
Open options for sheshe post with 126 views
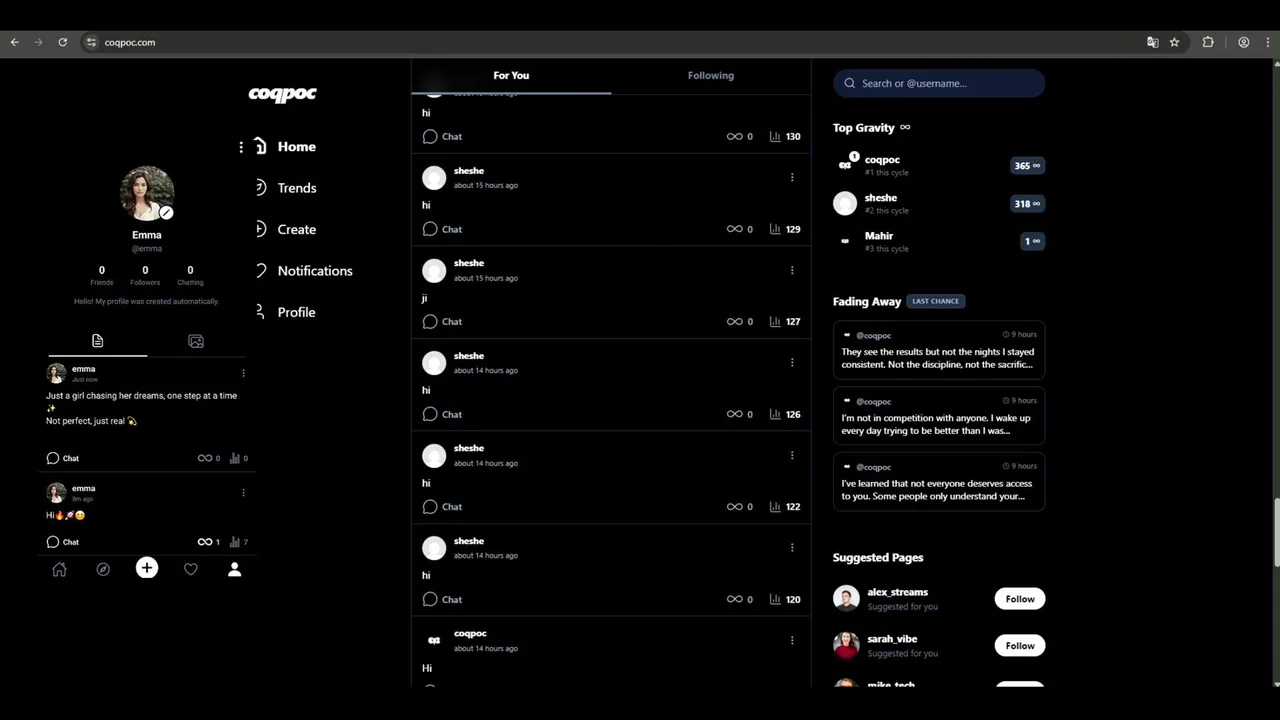[x=792, y=362]
